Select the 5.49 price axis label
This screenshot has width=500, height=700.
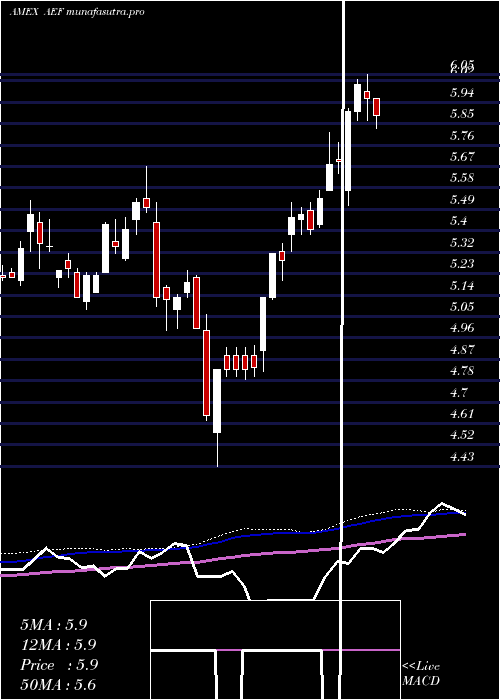coord(462,200)
